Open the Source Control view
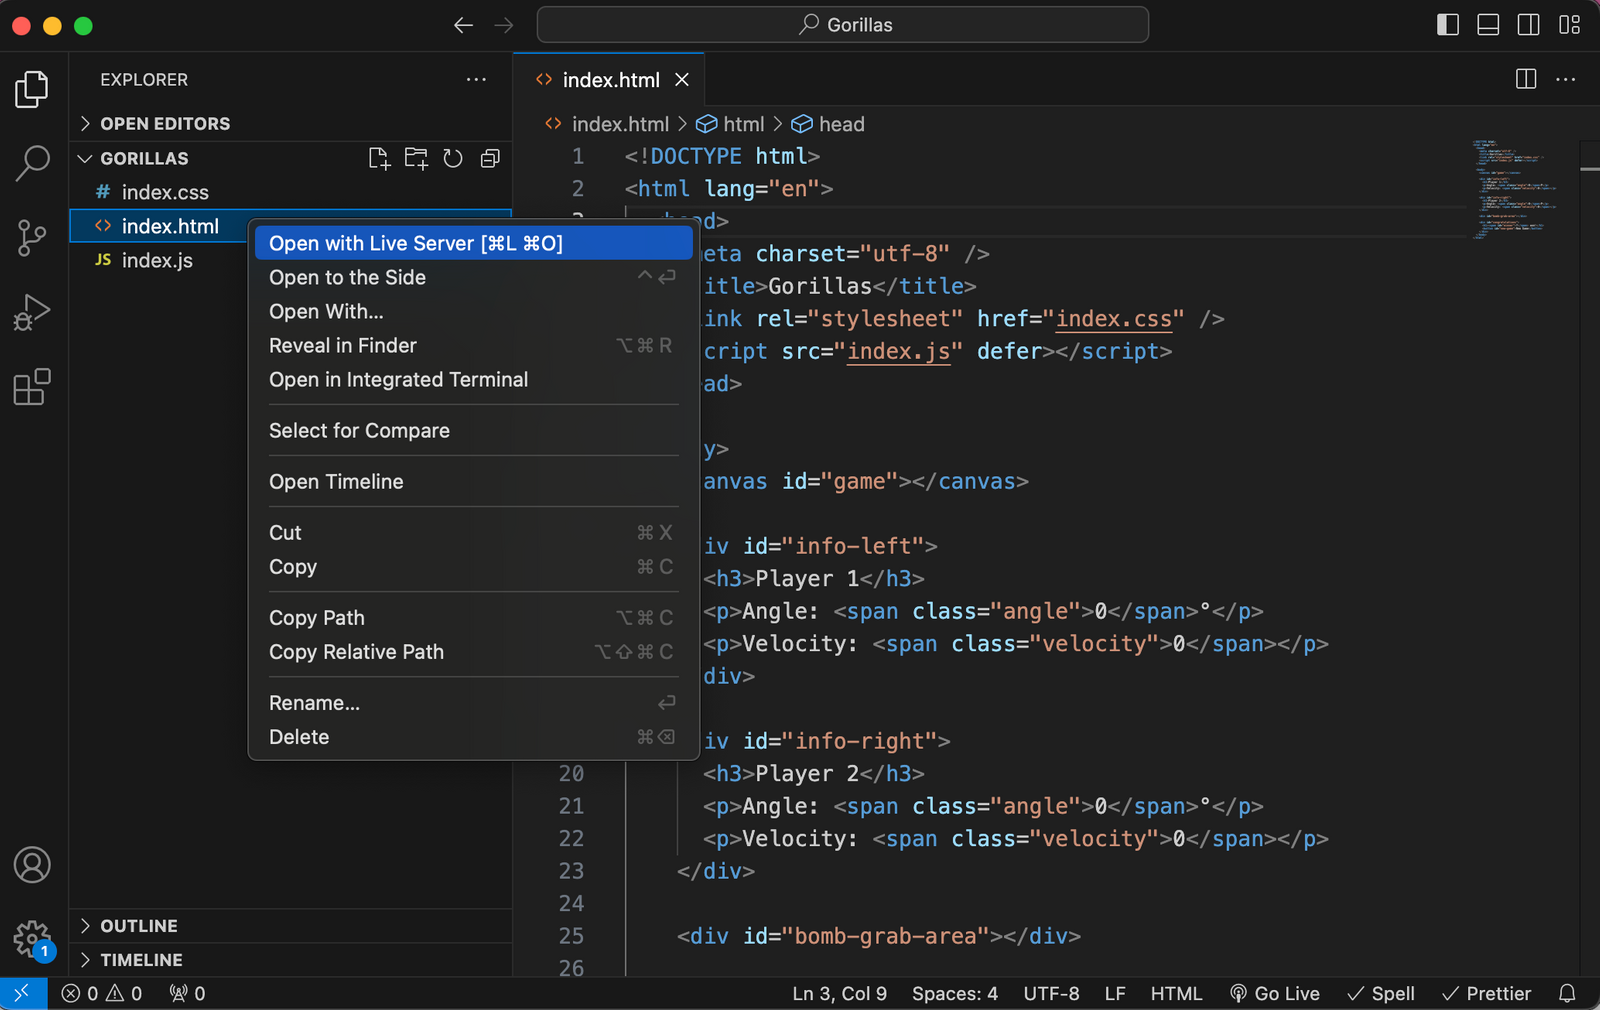The image size is (1600, 1010). pyautogui.click(x=32, y=238)
